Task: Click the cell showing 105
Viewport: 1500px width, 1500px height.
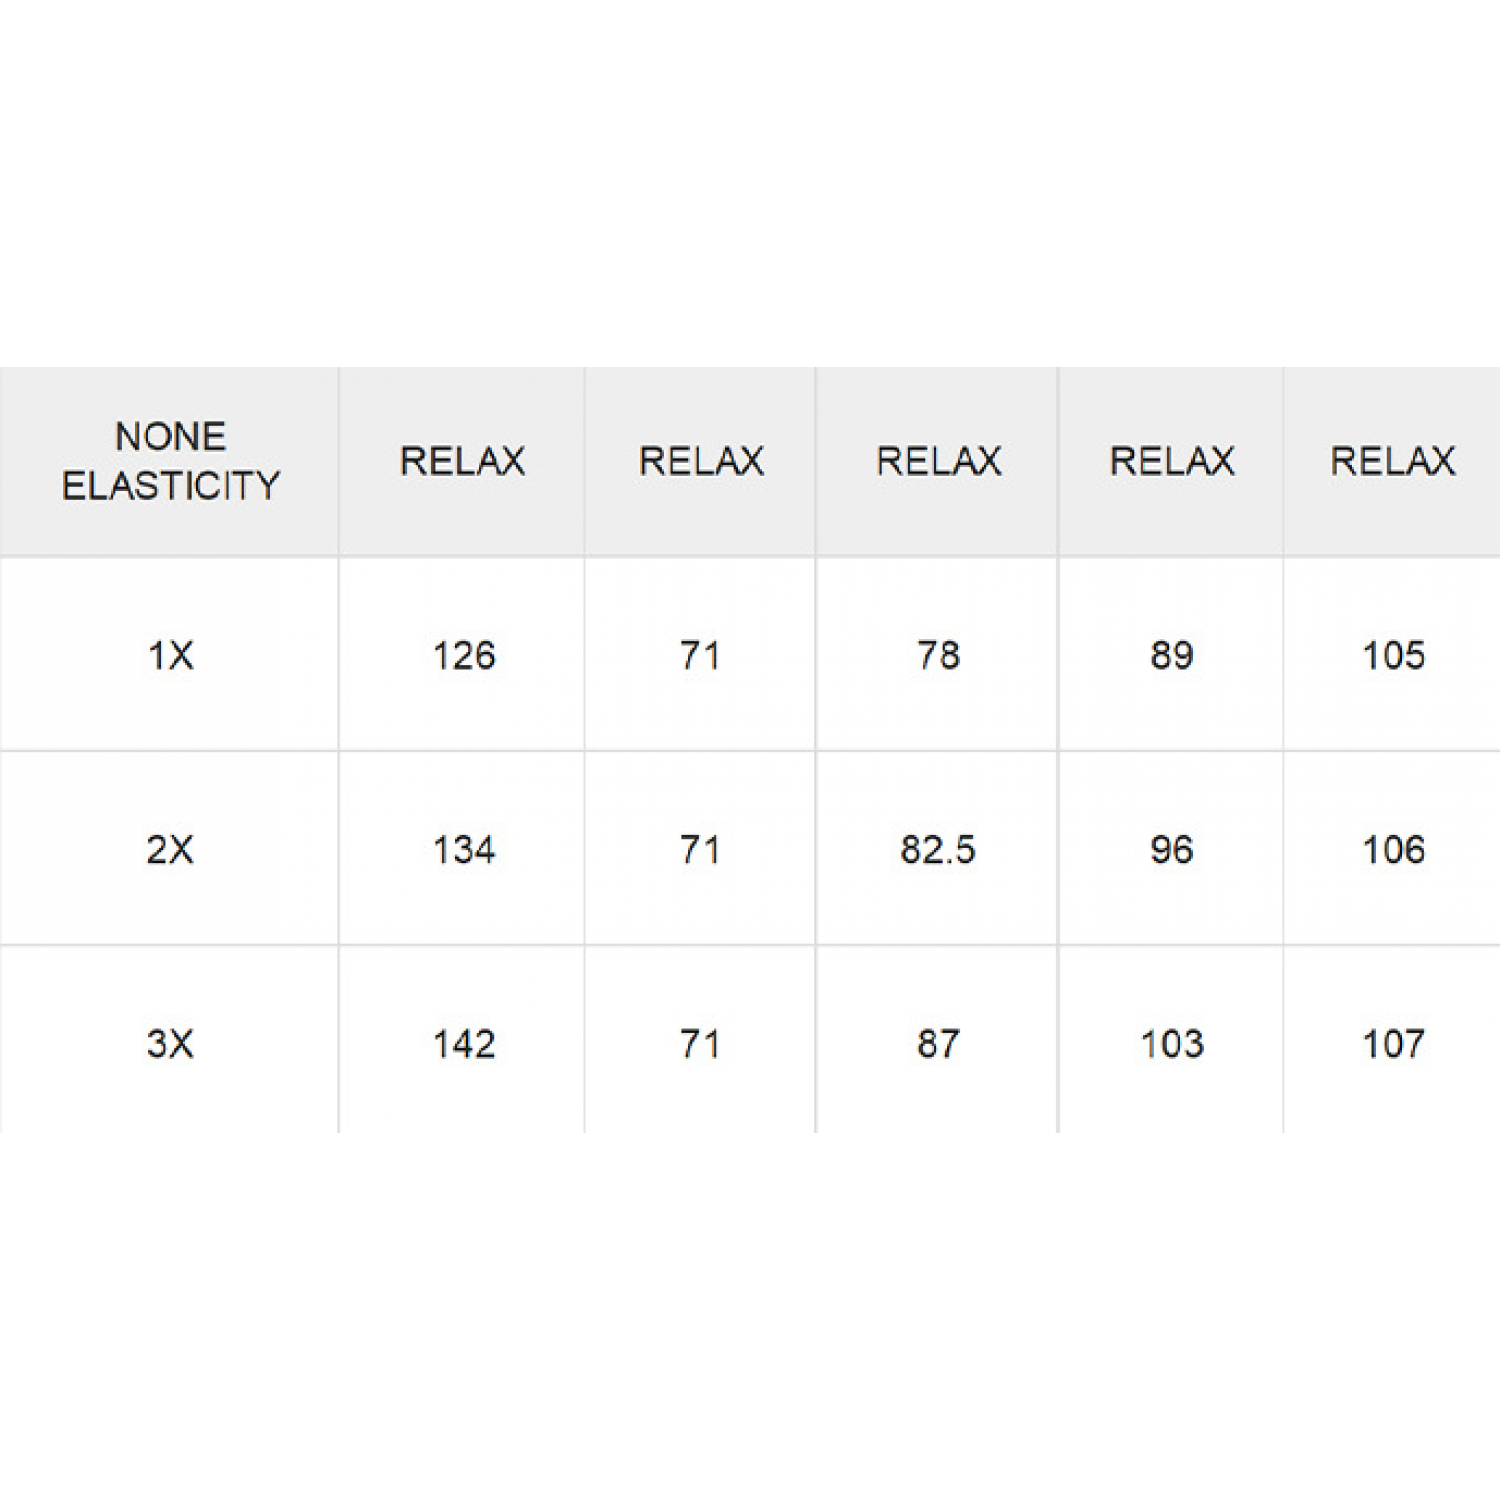Action: coord(1393,656)
